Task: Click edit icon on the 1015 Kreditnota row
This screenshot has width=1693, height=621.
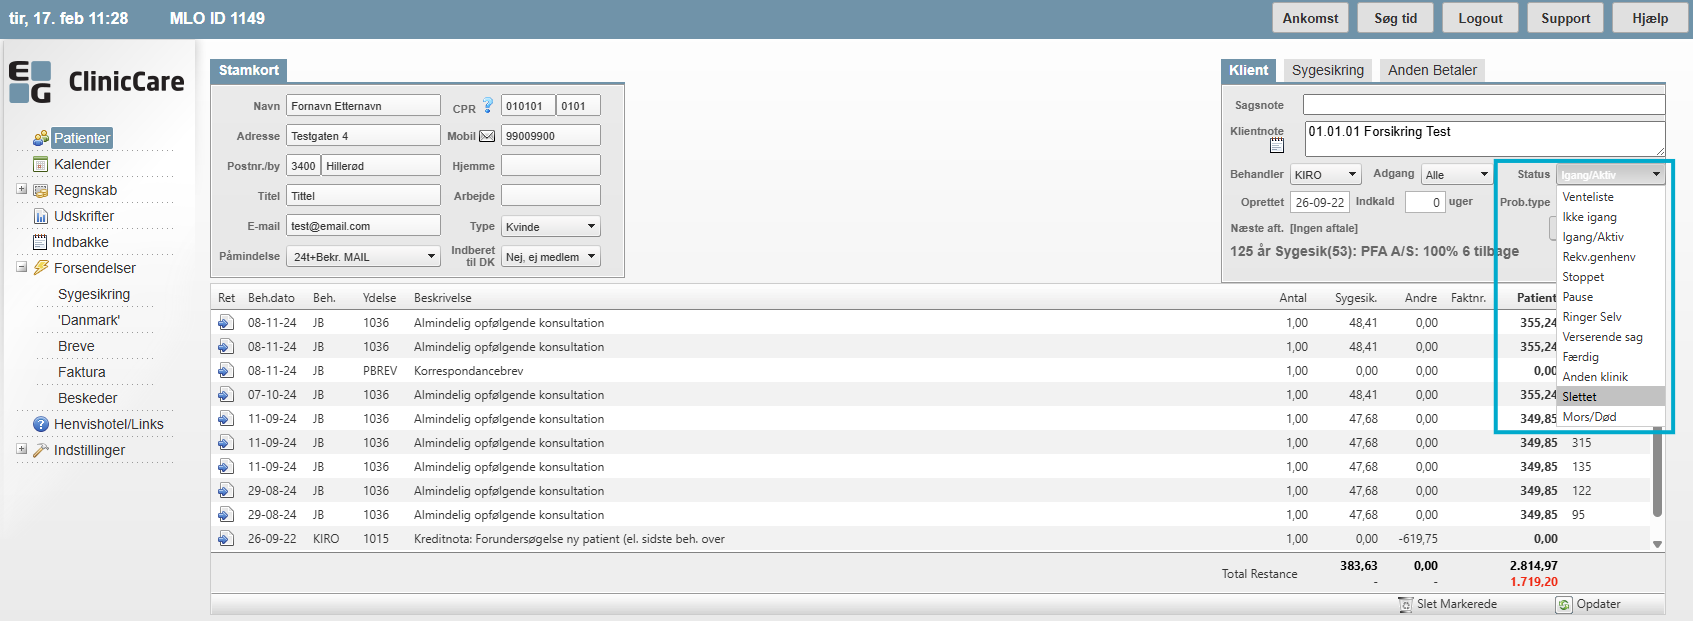Action: [x=226, y=539]
